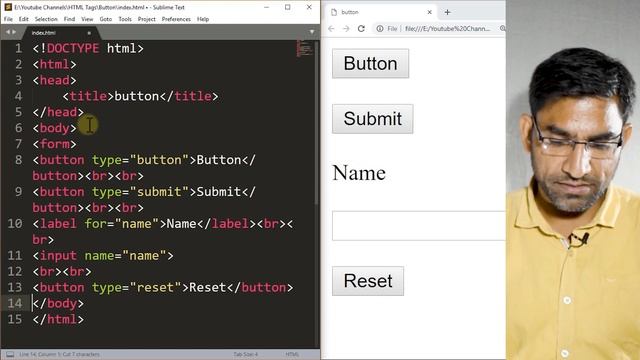The image size is (640, 360).
Task: Click line number 14 in the gutter
Action: [15, 303]
